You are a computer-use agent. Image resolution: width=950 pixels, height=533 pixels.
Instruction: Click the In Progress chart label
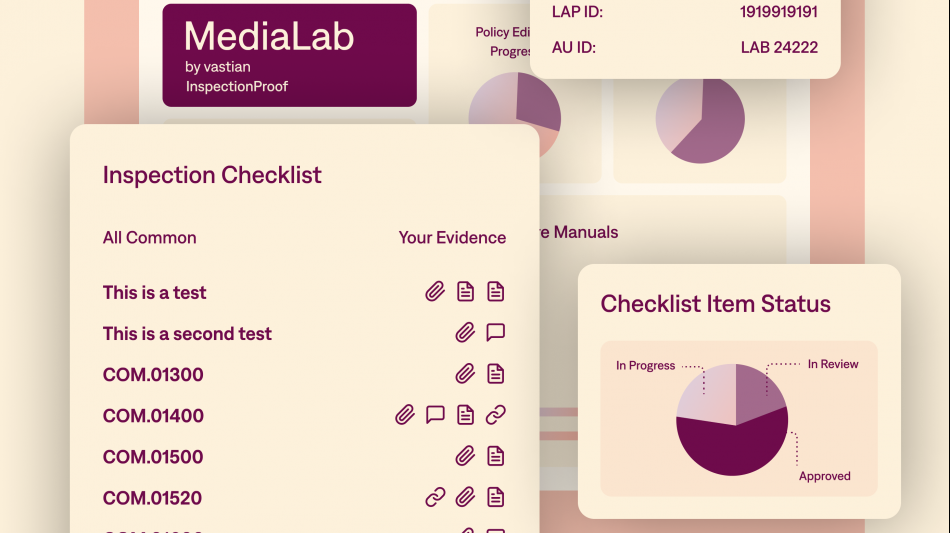(x=645, y=365)
